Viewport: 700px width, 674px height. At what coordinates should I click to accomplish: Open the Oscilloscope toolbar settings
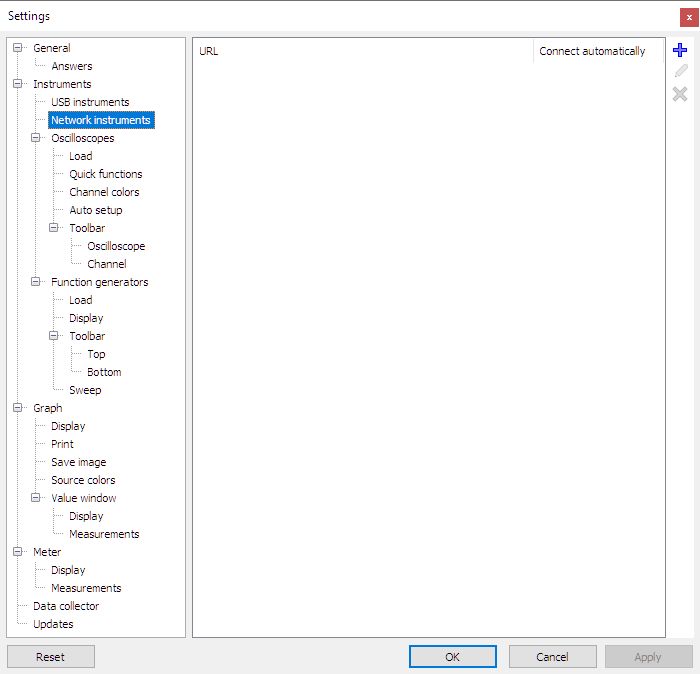(116, 246)
